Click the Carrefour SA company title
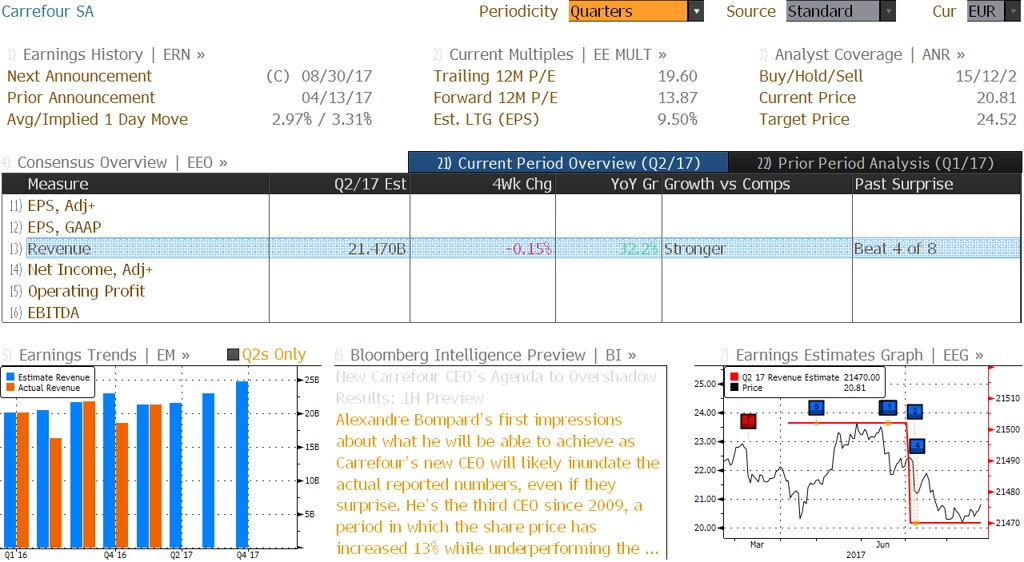The image size is (1024, 562). [x=48, y=11]
